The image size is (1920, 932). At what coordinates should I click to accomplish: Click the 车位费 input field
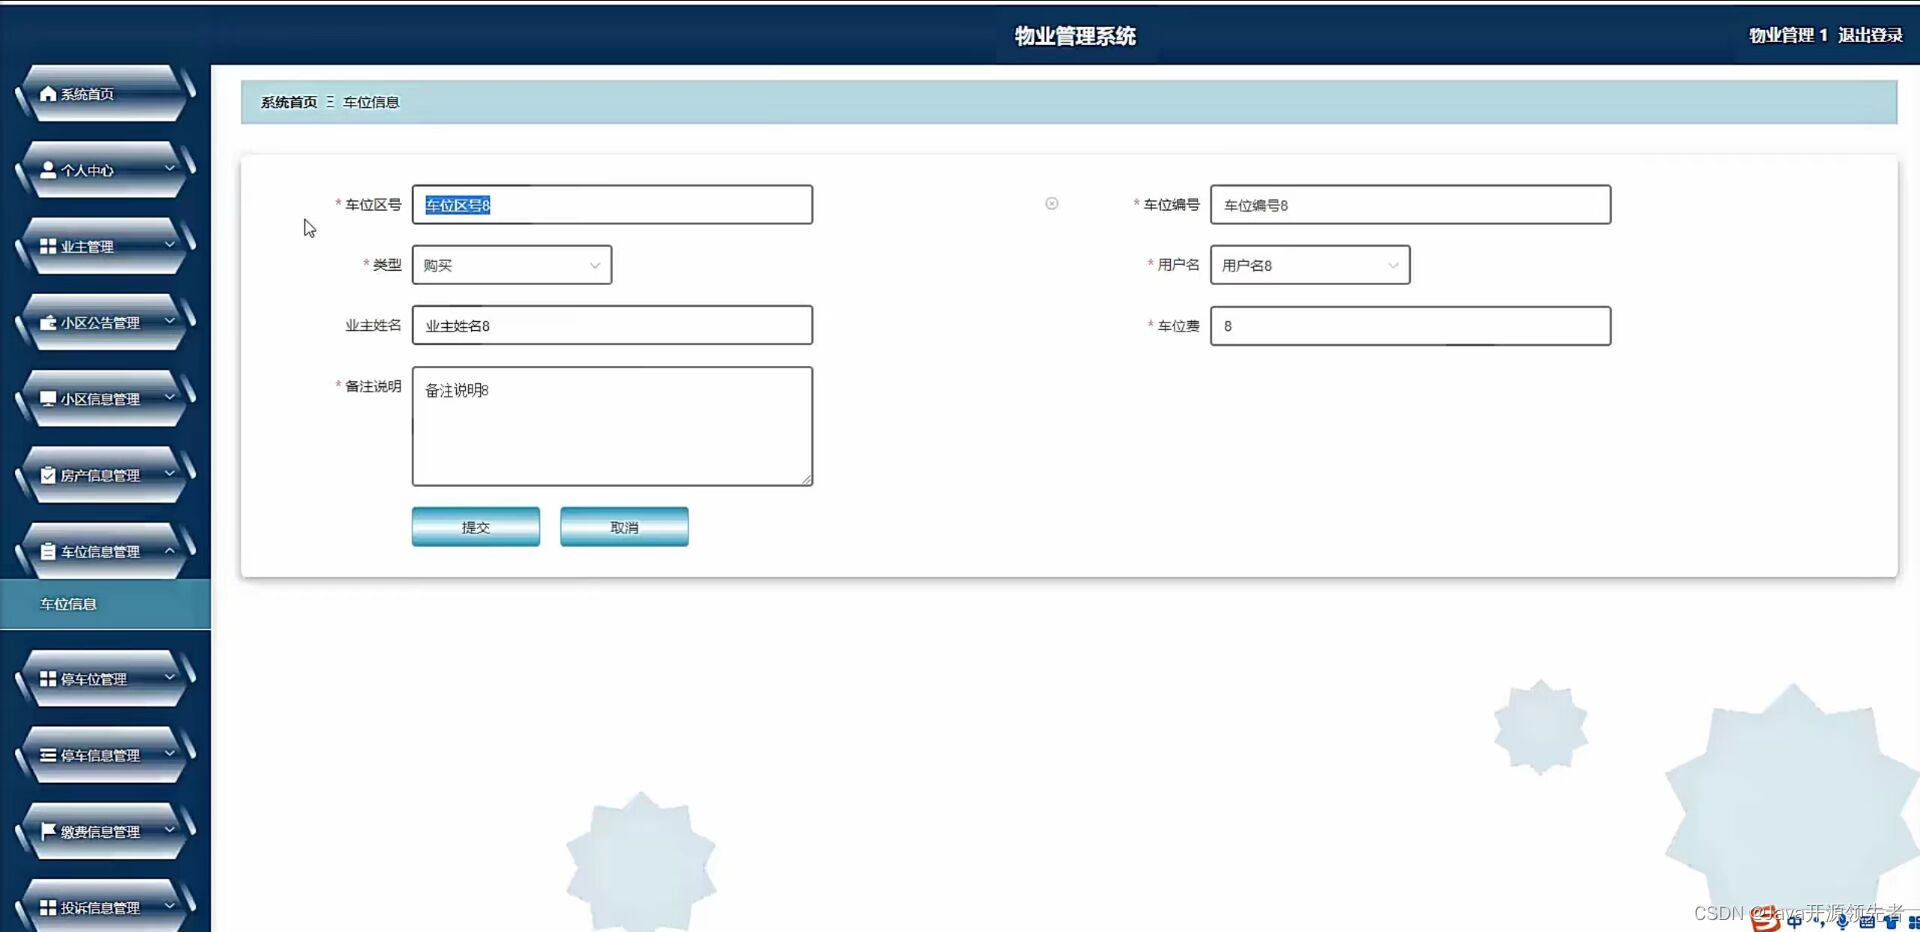pos(1410,326)
